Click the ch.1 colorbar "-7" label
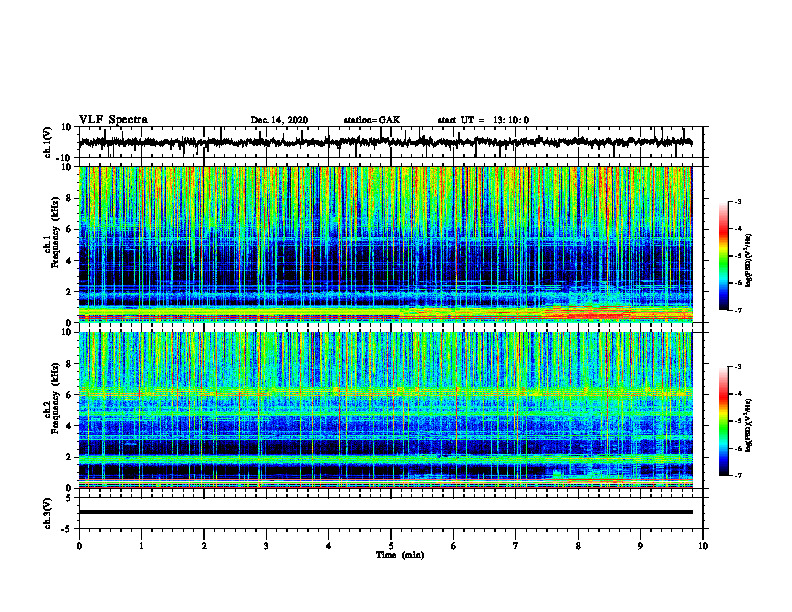The width and height of the screenshot is (792, 612). coord(738,310)
